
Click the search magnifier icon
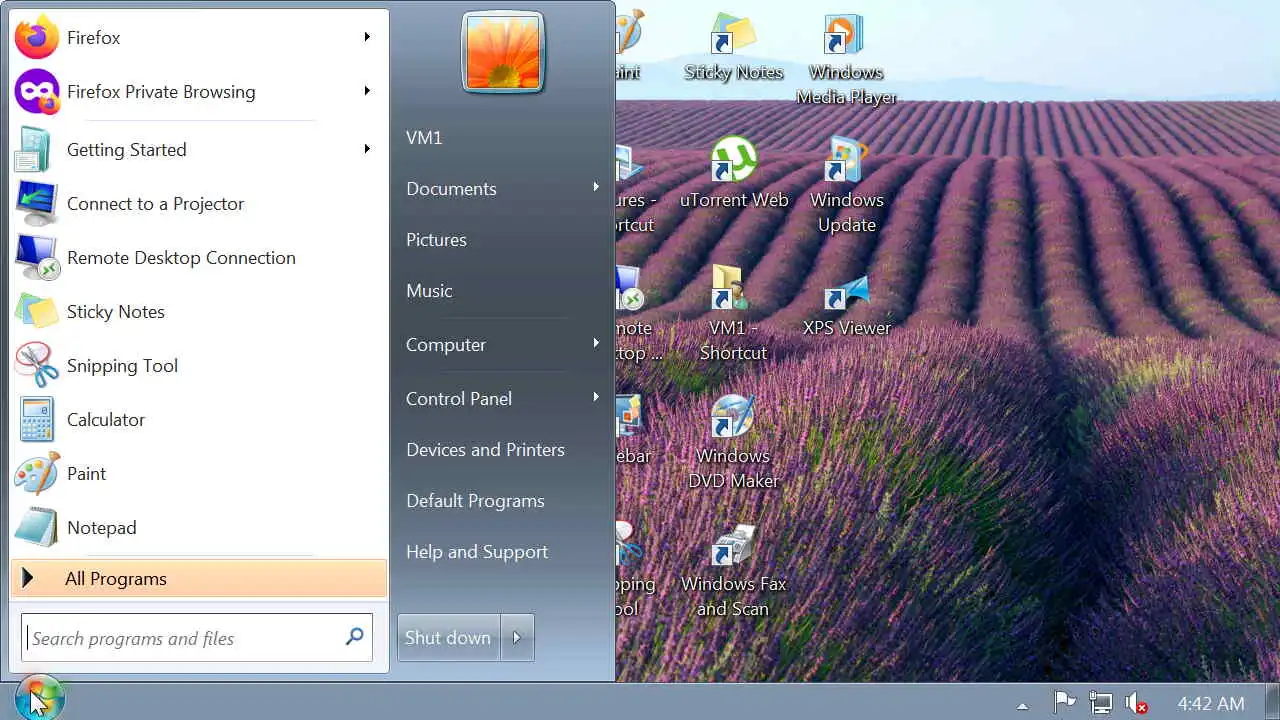354,637
